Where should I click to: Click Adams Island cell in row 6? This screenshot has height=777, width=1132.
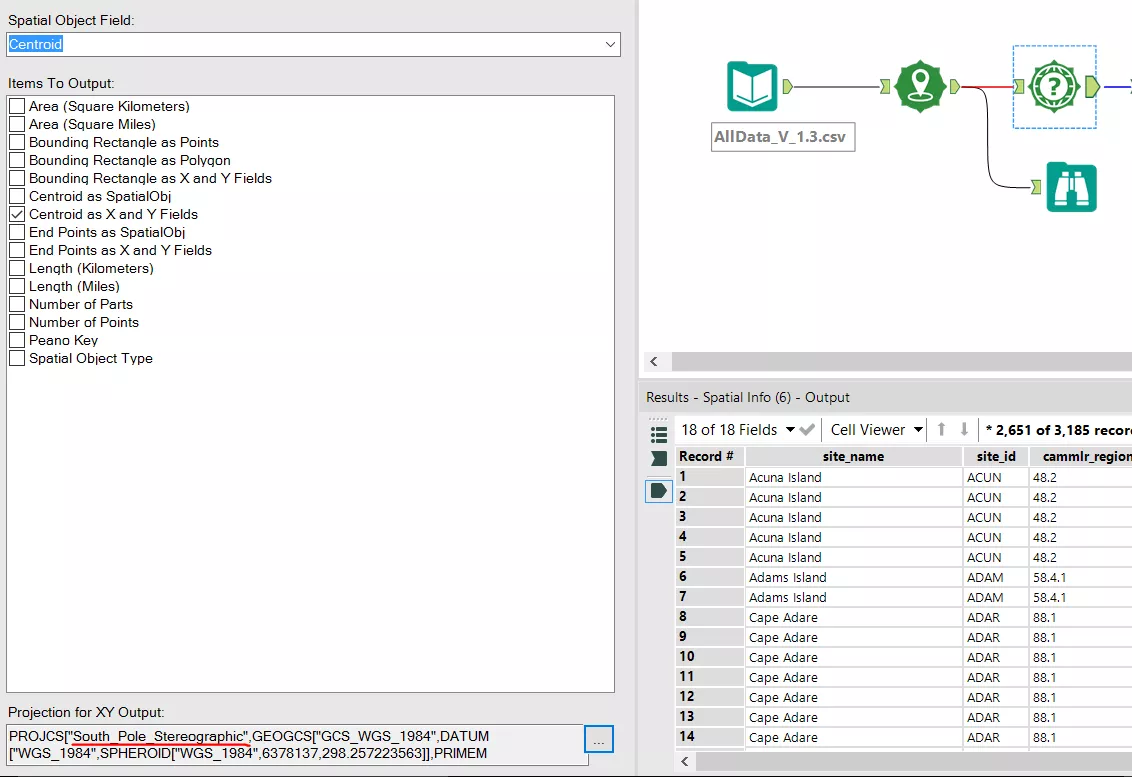[853, 577]
